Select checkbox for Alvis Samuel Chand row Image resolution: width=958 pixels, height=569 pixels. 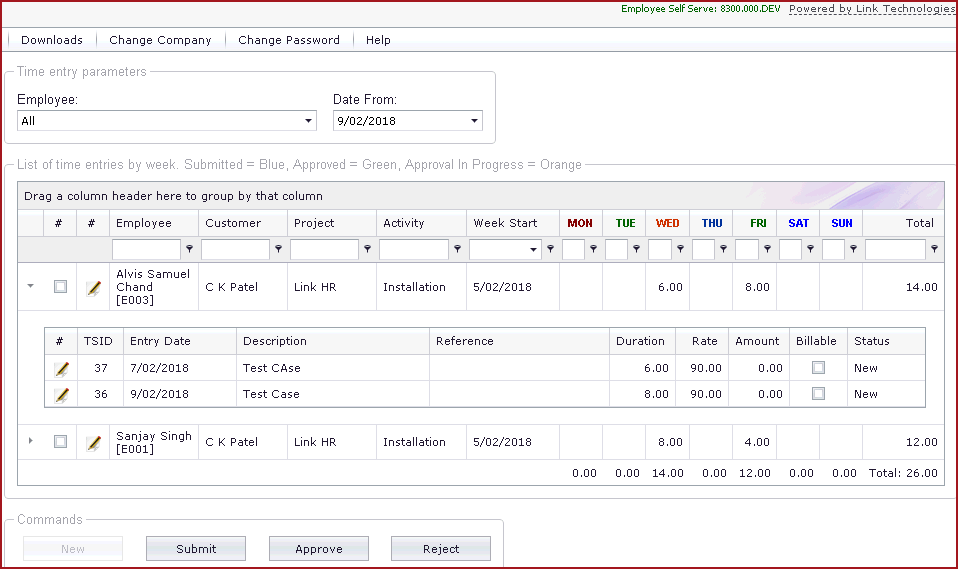(61, 287)
